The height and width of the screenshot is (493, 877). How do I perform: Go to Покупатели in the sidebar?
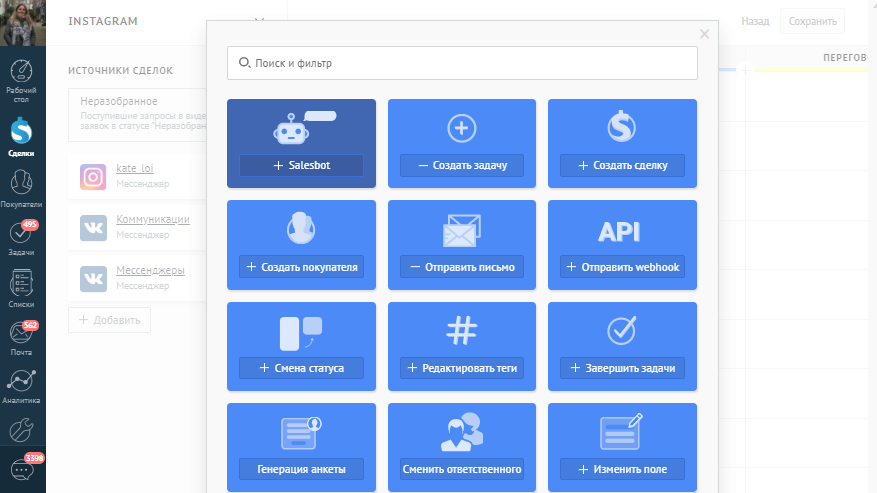[x=22, y=188]
